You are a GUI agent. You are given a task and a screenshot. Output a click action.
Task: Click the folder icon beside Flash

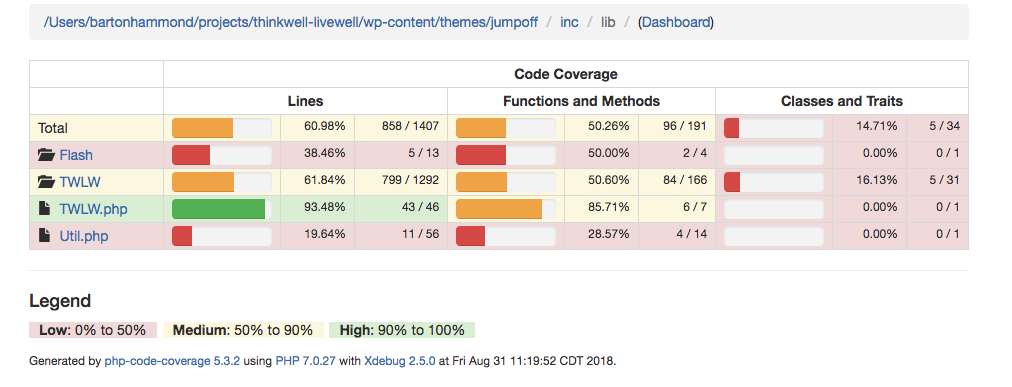coord(45,155)
